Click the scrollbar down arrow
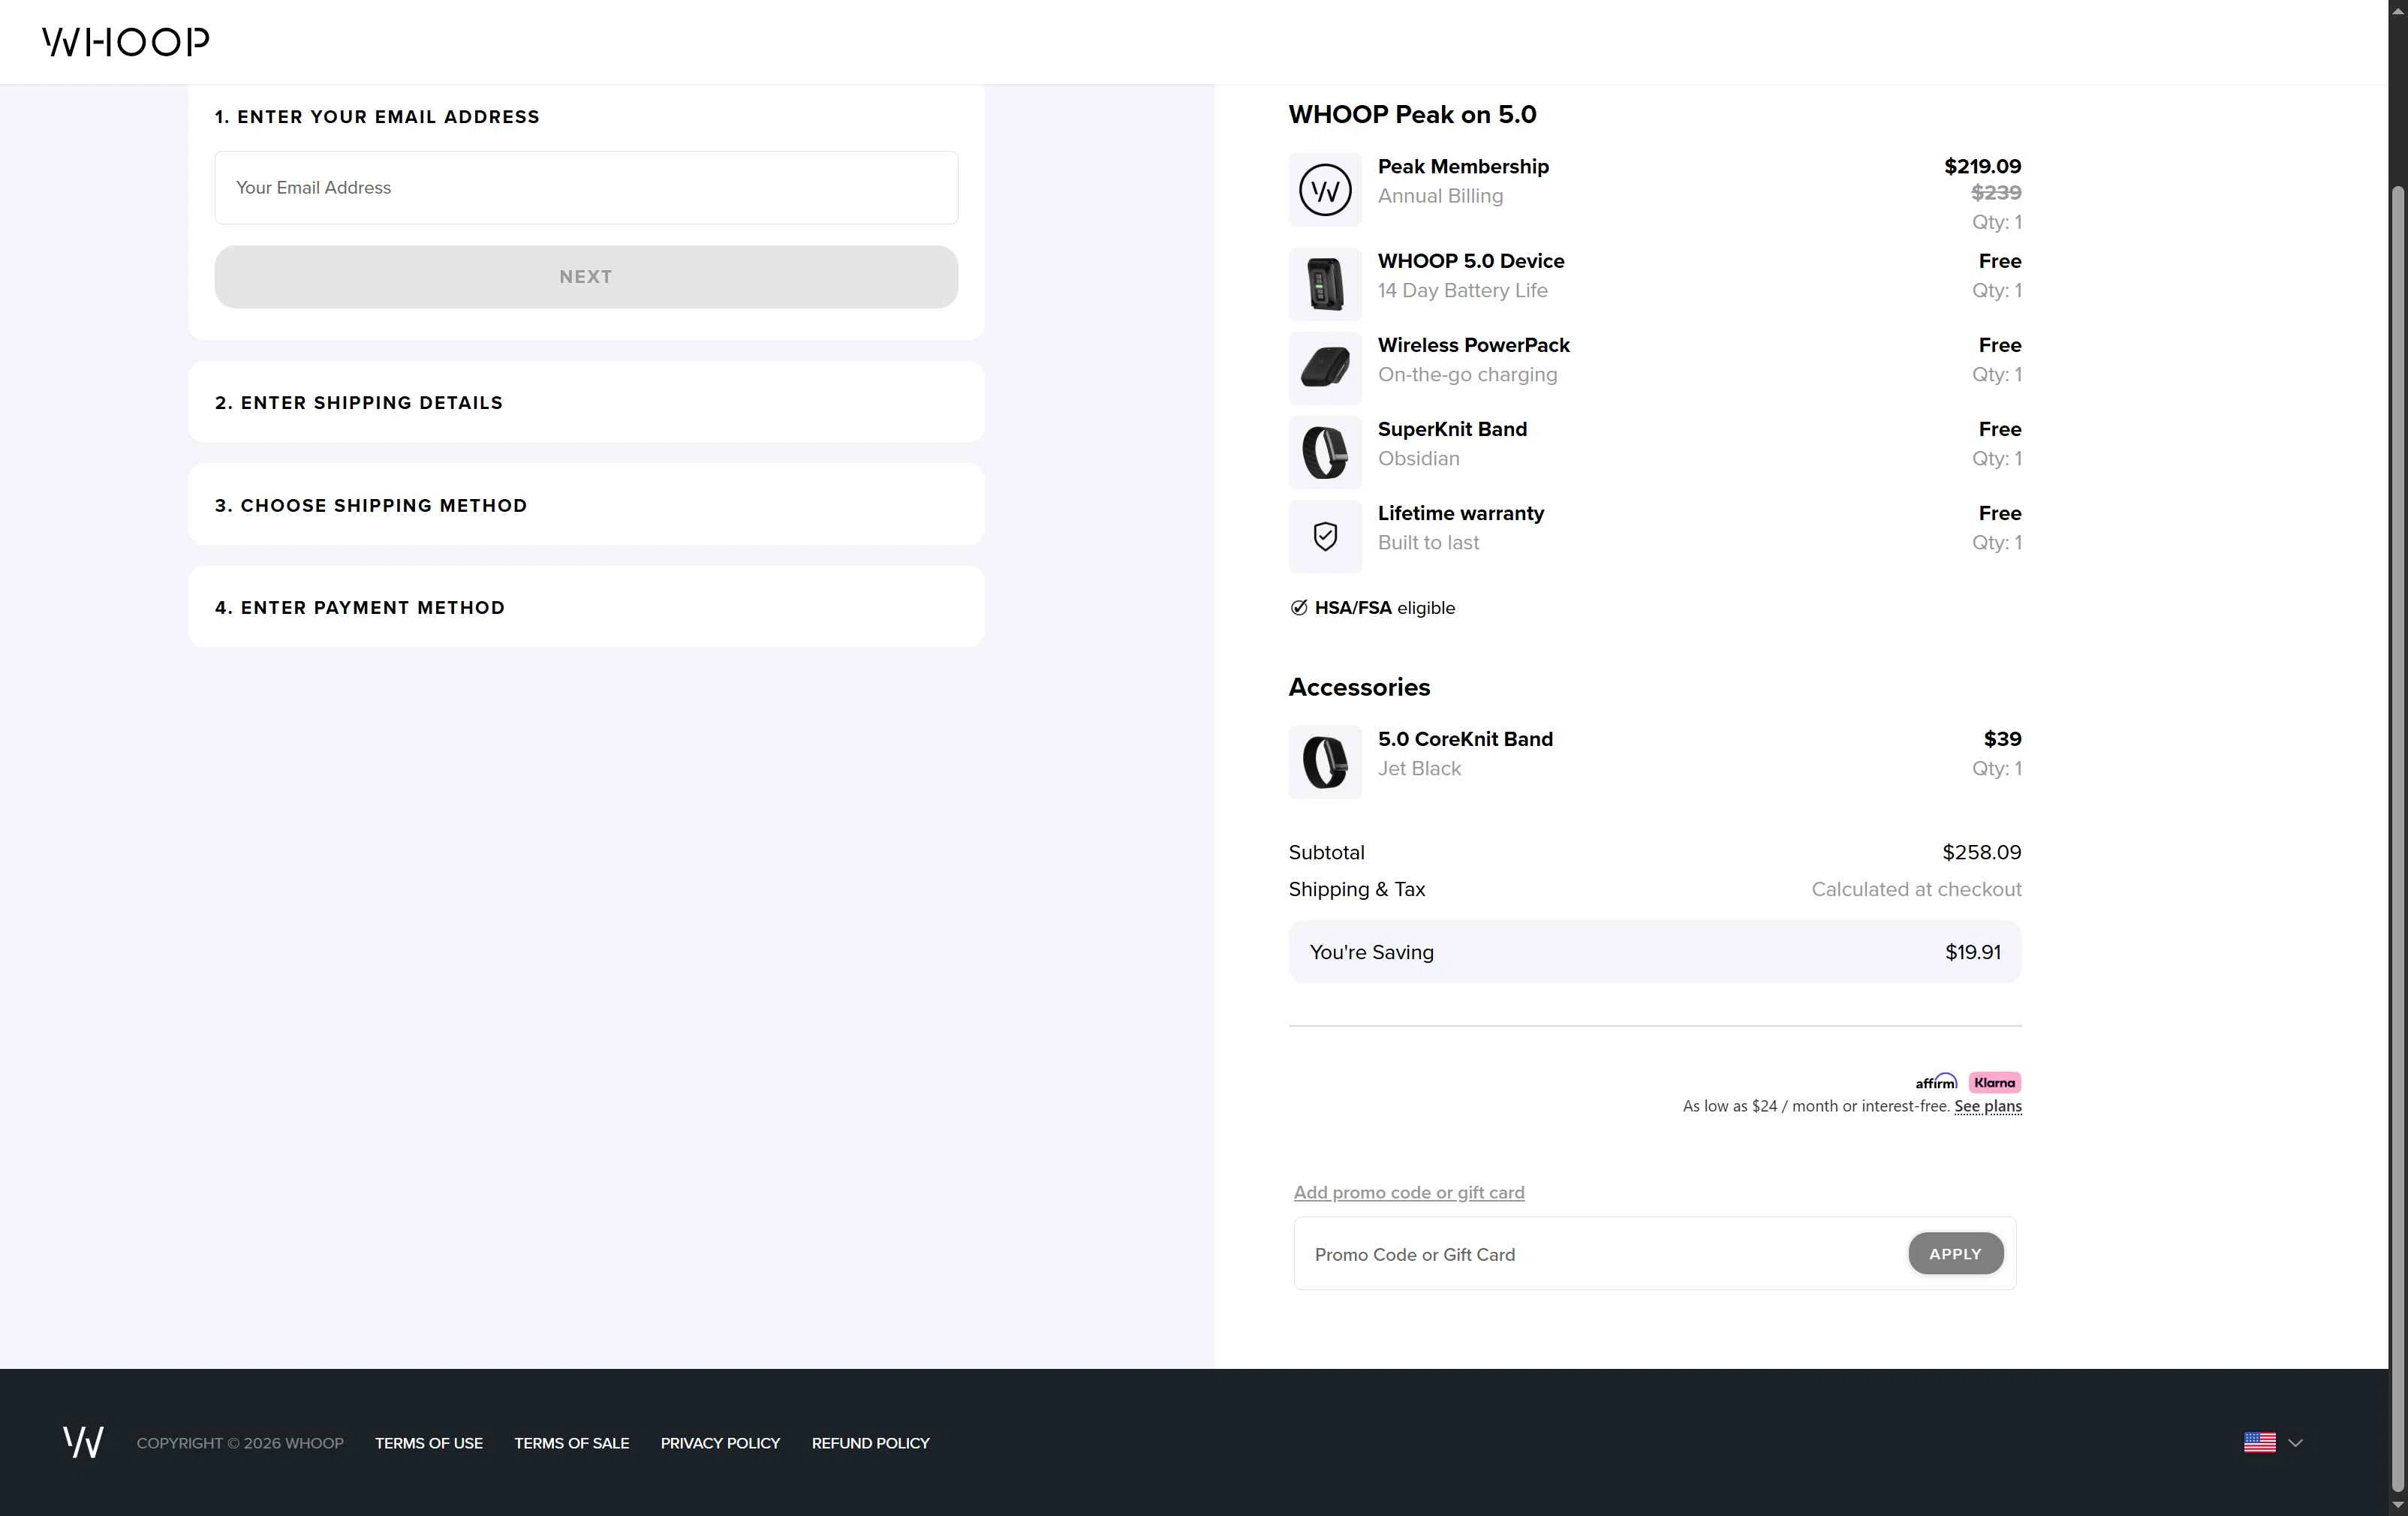This screenshot has width=2408, height=1516. pyautogui.click(x=2398, y=1506)
